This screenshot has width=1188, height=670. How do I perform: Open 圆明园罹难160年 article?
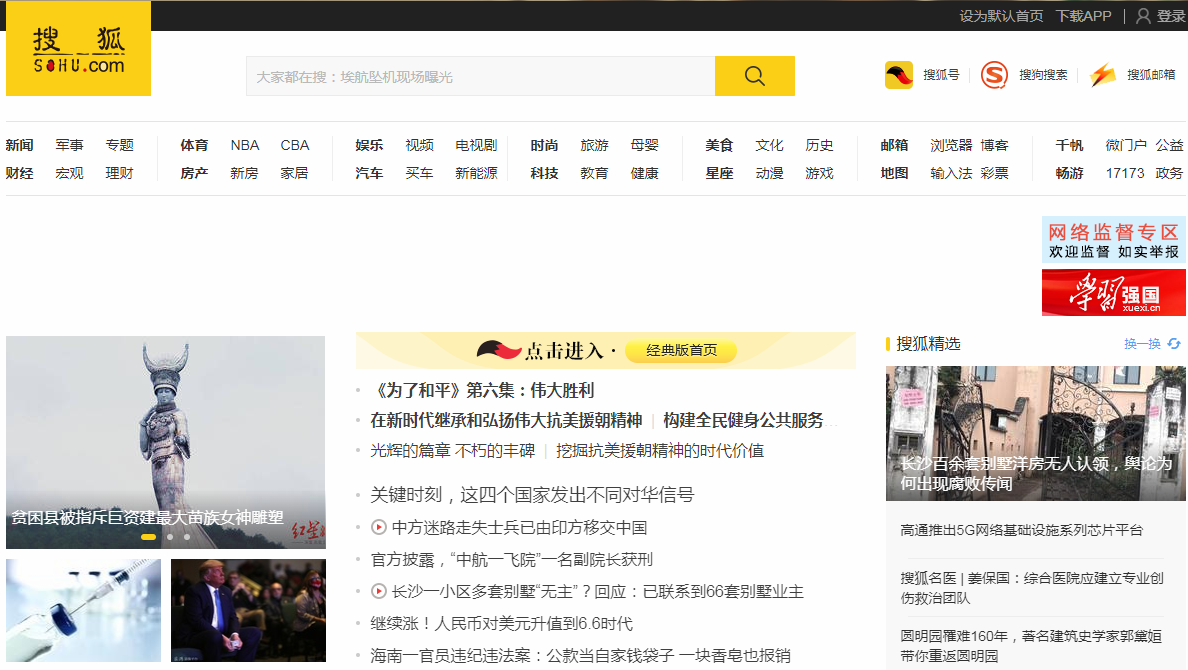1031,646
